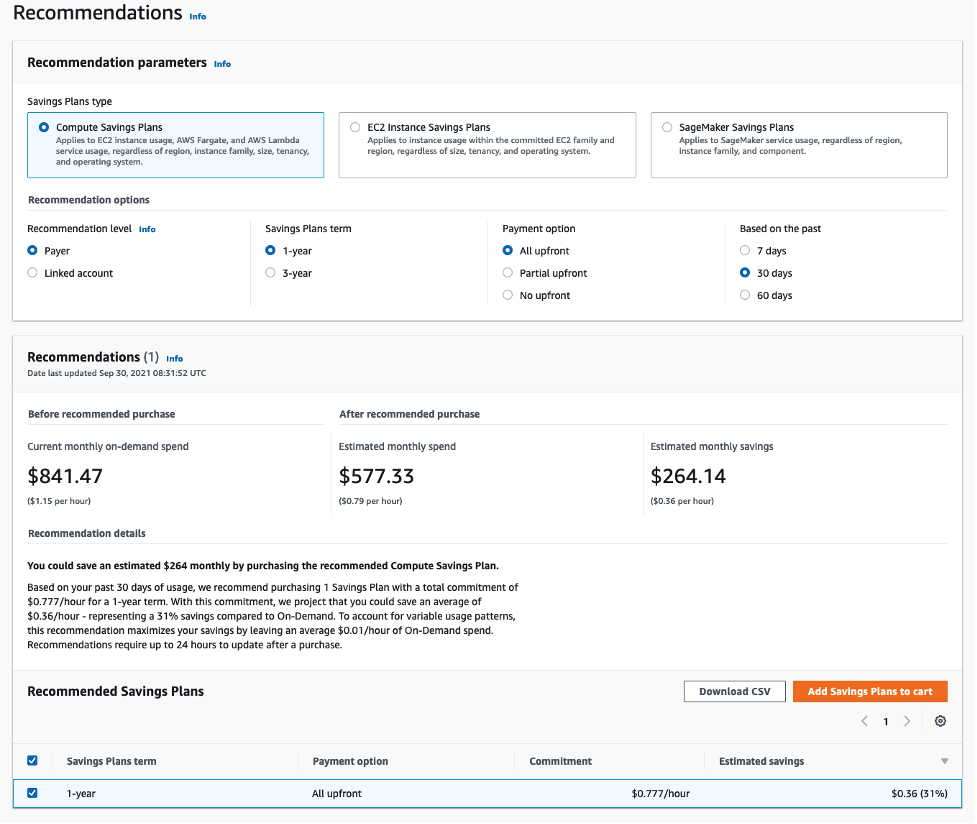Uncheck the 1-year savings plan row

[32, 793]
